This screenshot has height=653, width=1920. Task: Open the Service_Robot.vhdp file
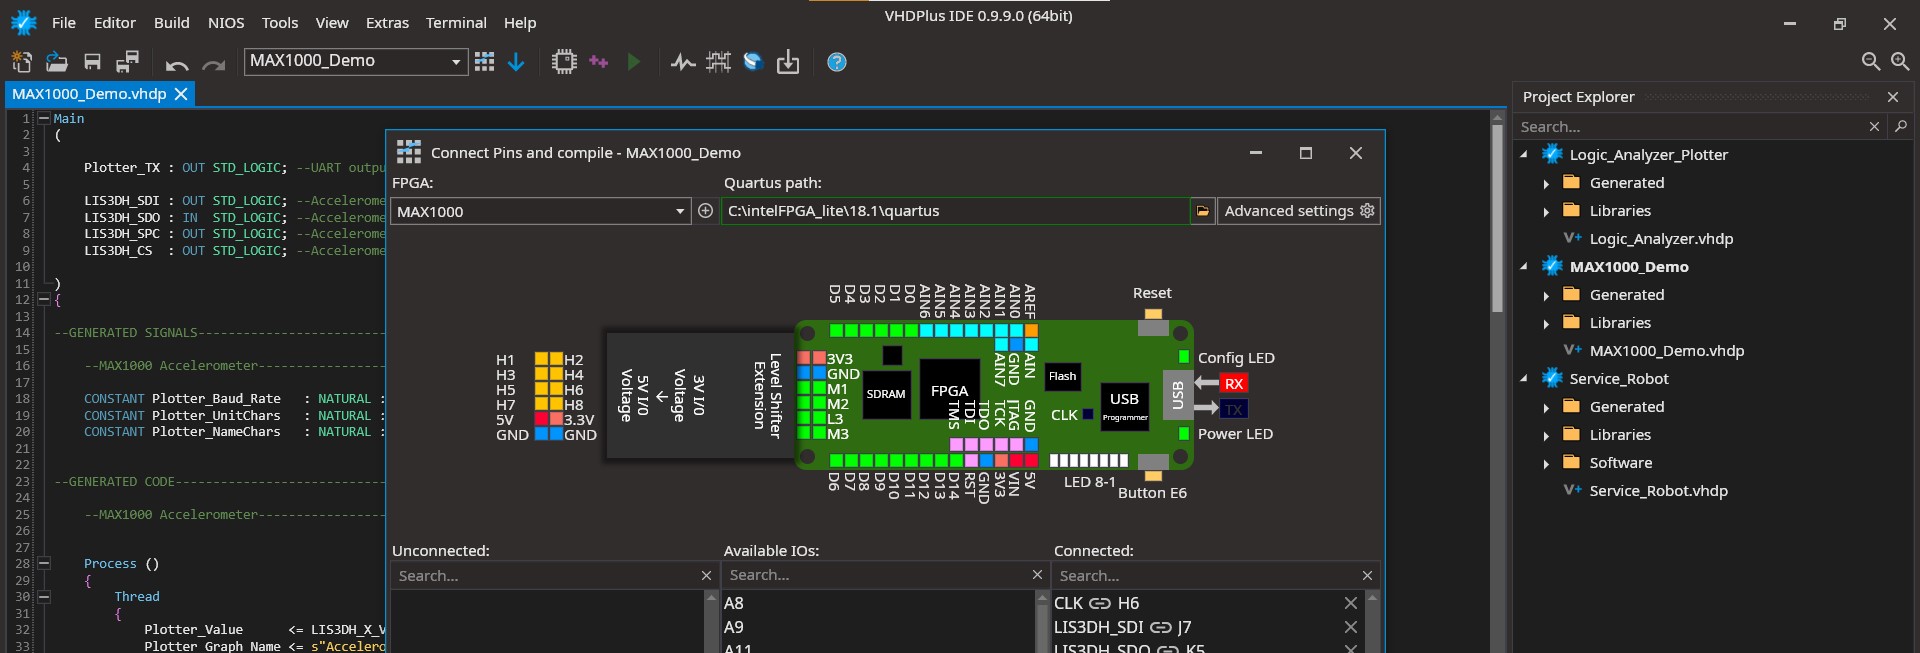click(x=1658, y=491)
